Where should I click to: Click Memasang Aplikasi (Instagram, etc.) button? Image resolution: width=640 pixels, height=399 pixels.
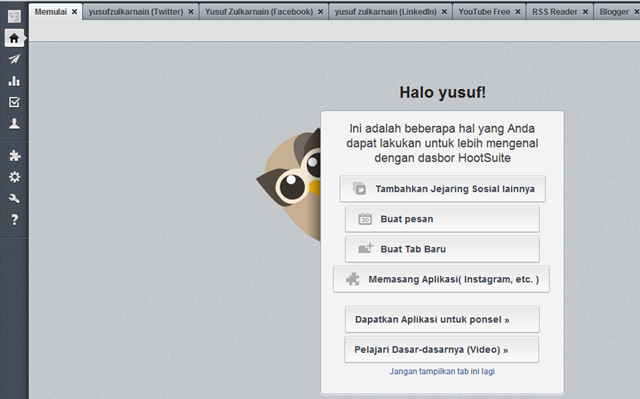[x=441, y=279]
